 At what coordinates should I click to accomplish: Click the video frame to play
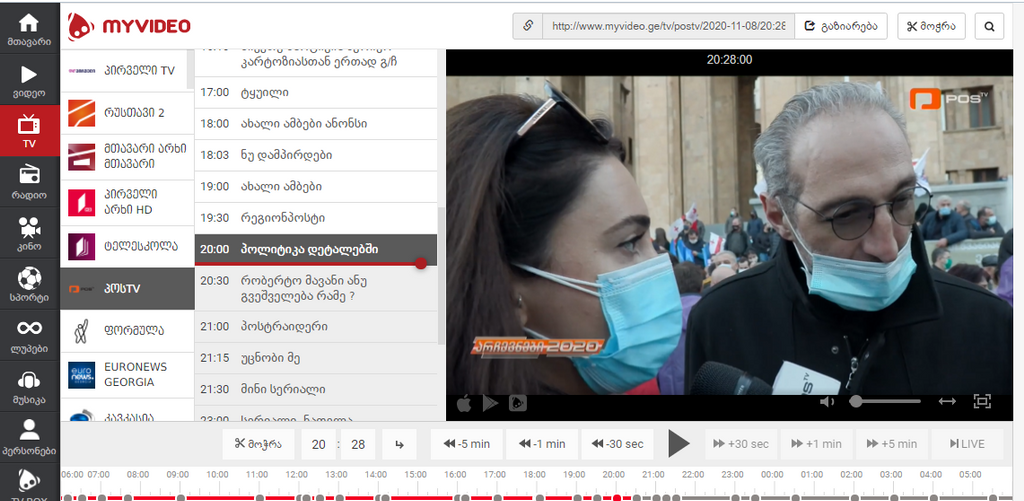729,235
